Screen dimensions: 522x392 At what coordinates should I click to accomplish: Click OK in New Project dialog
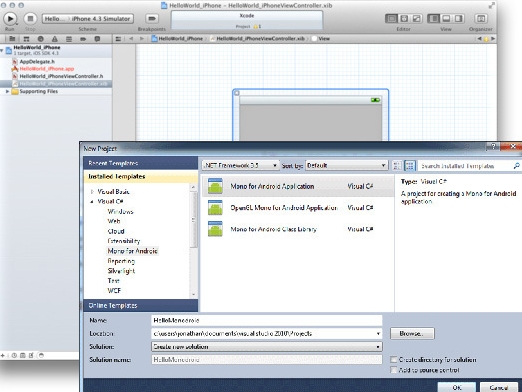(457, 387)
